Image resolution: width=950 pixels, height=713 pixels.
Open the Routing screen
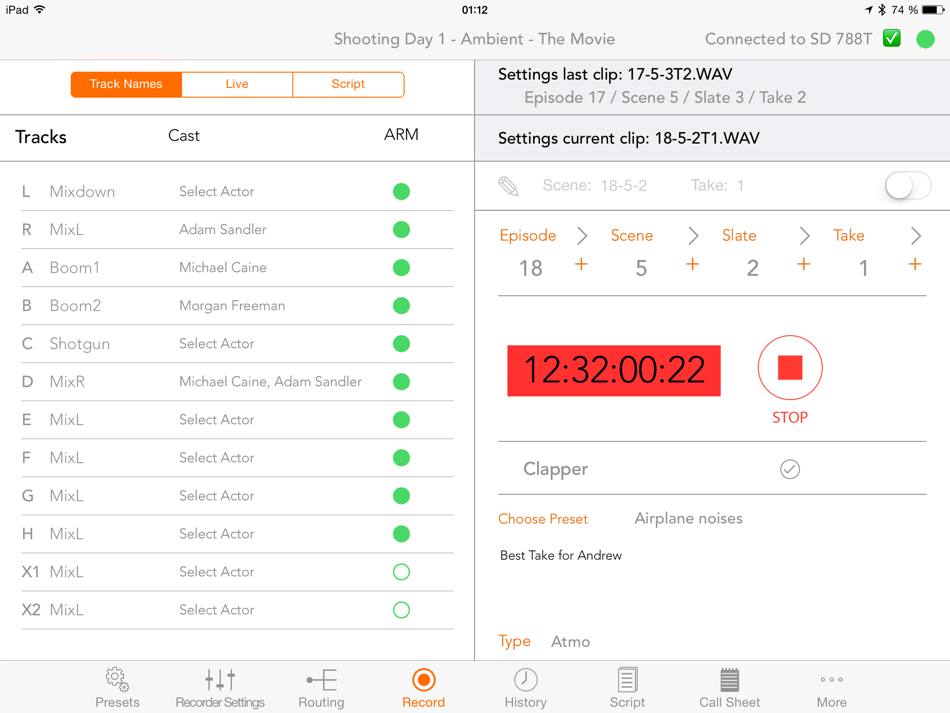click(321, 688)
